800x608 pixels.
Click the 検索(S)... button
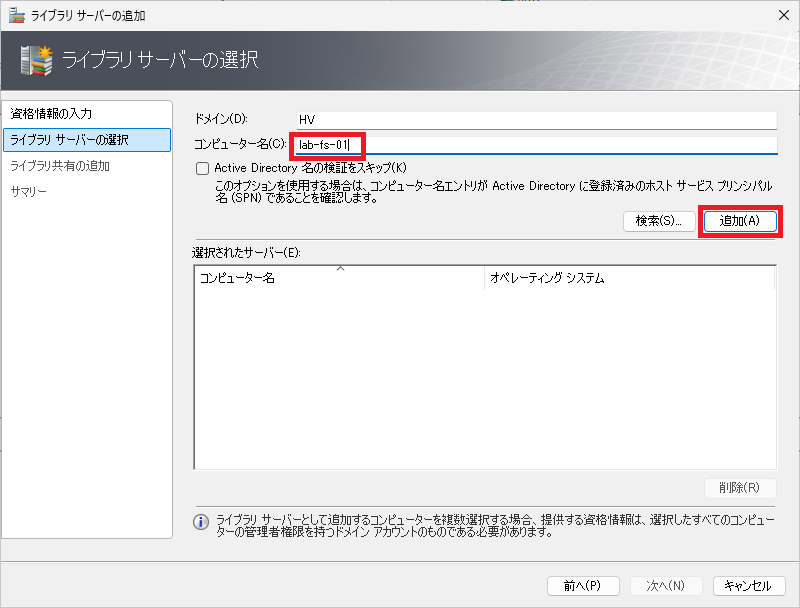659,221
